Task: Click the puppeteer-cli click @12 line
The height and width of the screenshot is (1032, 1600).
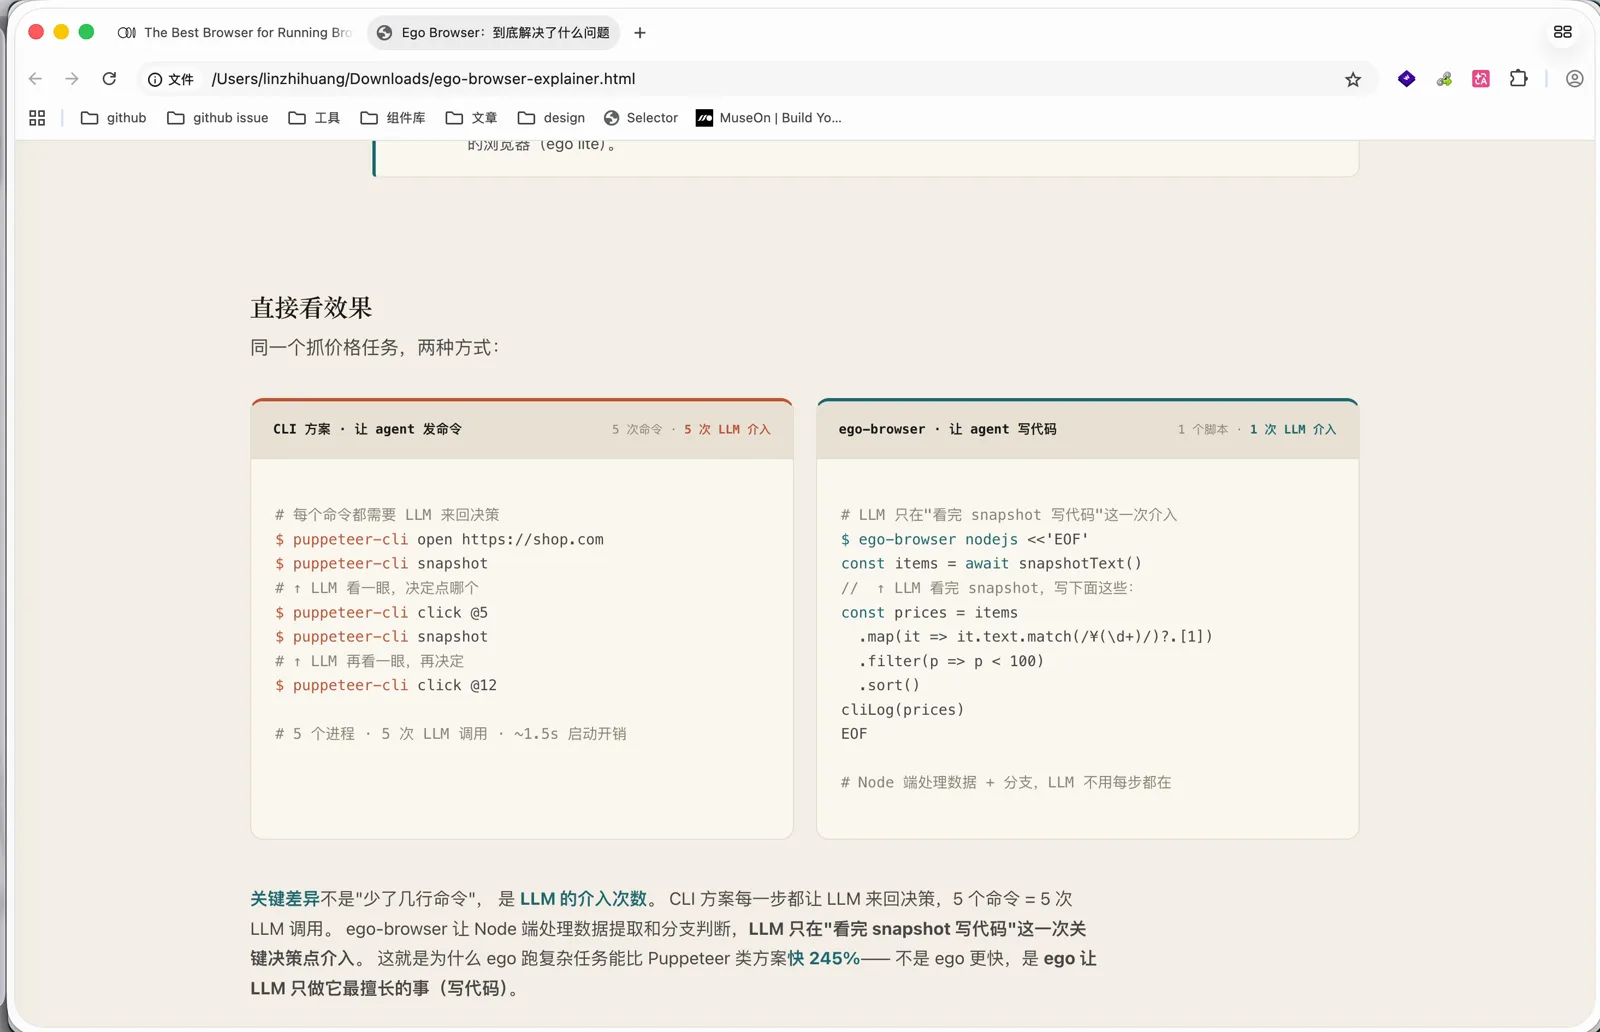Action: coord(386,685)
